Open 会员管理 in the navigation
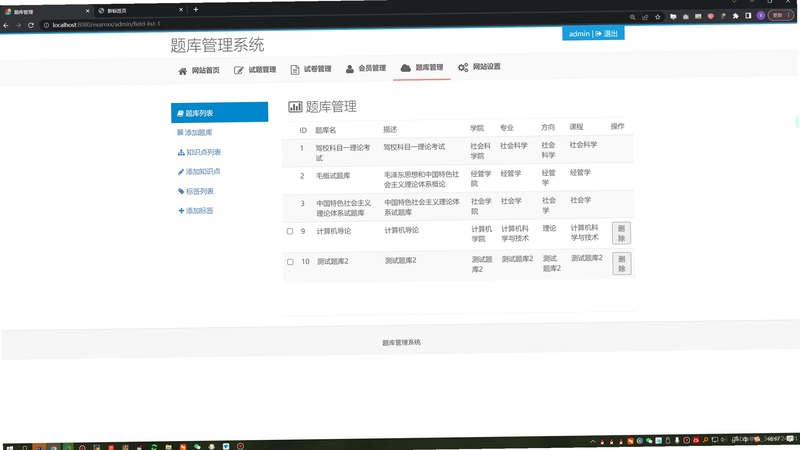 [x=366, y=68]
